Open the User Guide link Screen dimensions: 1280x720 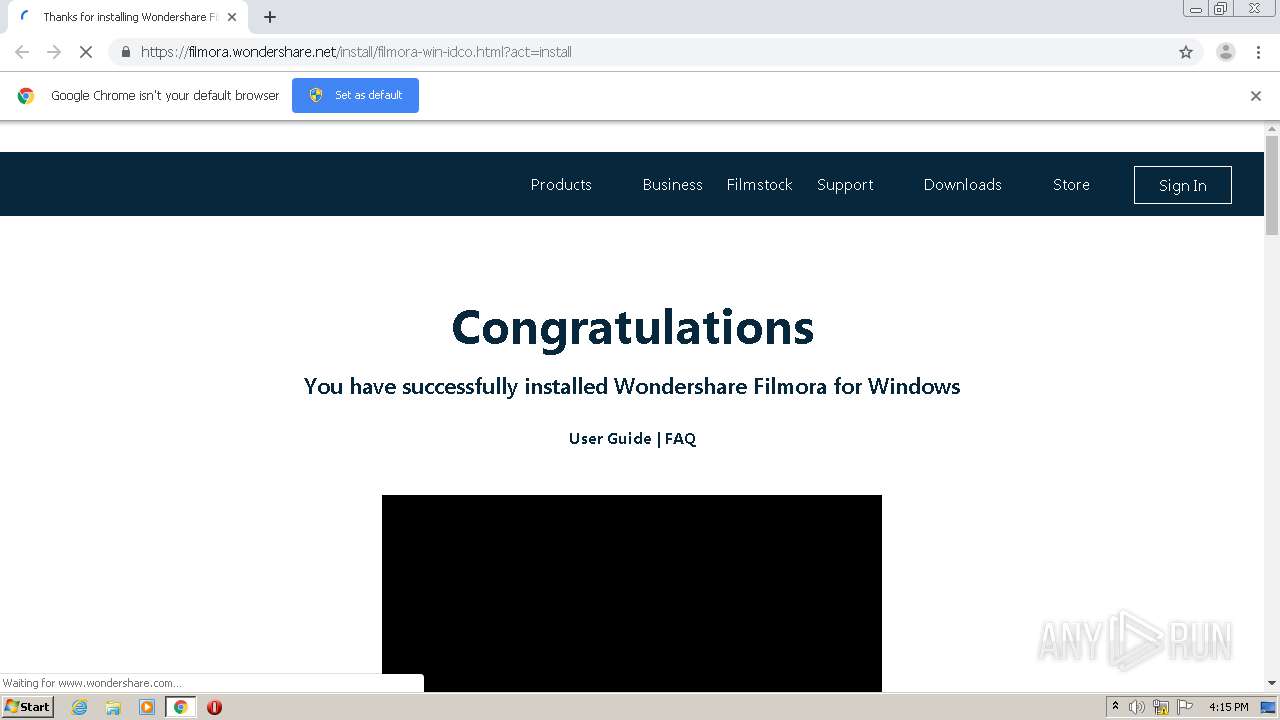point(610,438)
